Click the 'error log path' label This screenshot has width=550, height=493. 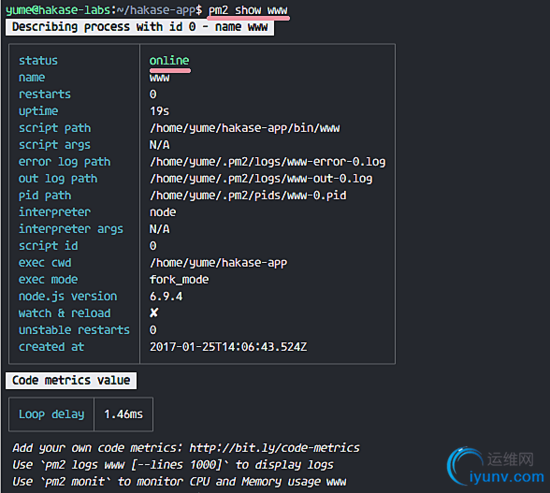65,162
